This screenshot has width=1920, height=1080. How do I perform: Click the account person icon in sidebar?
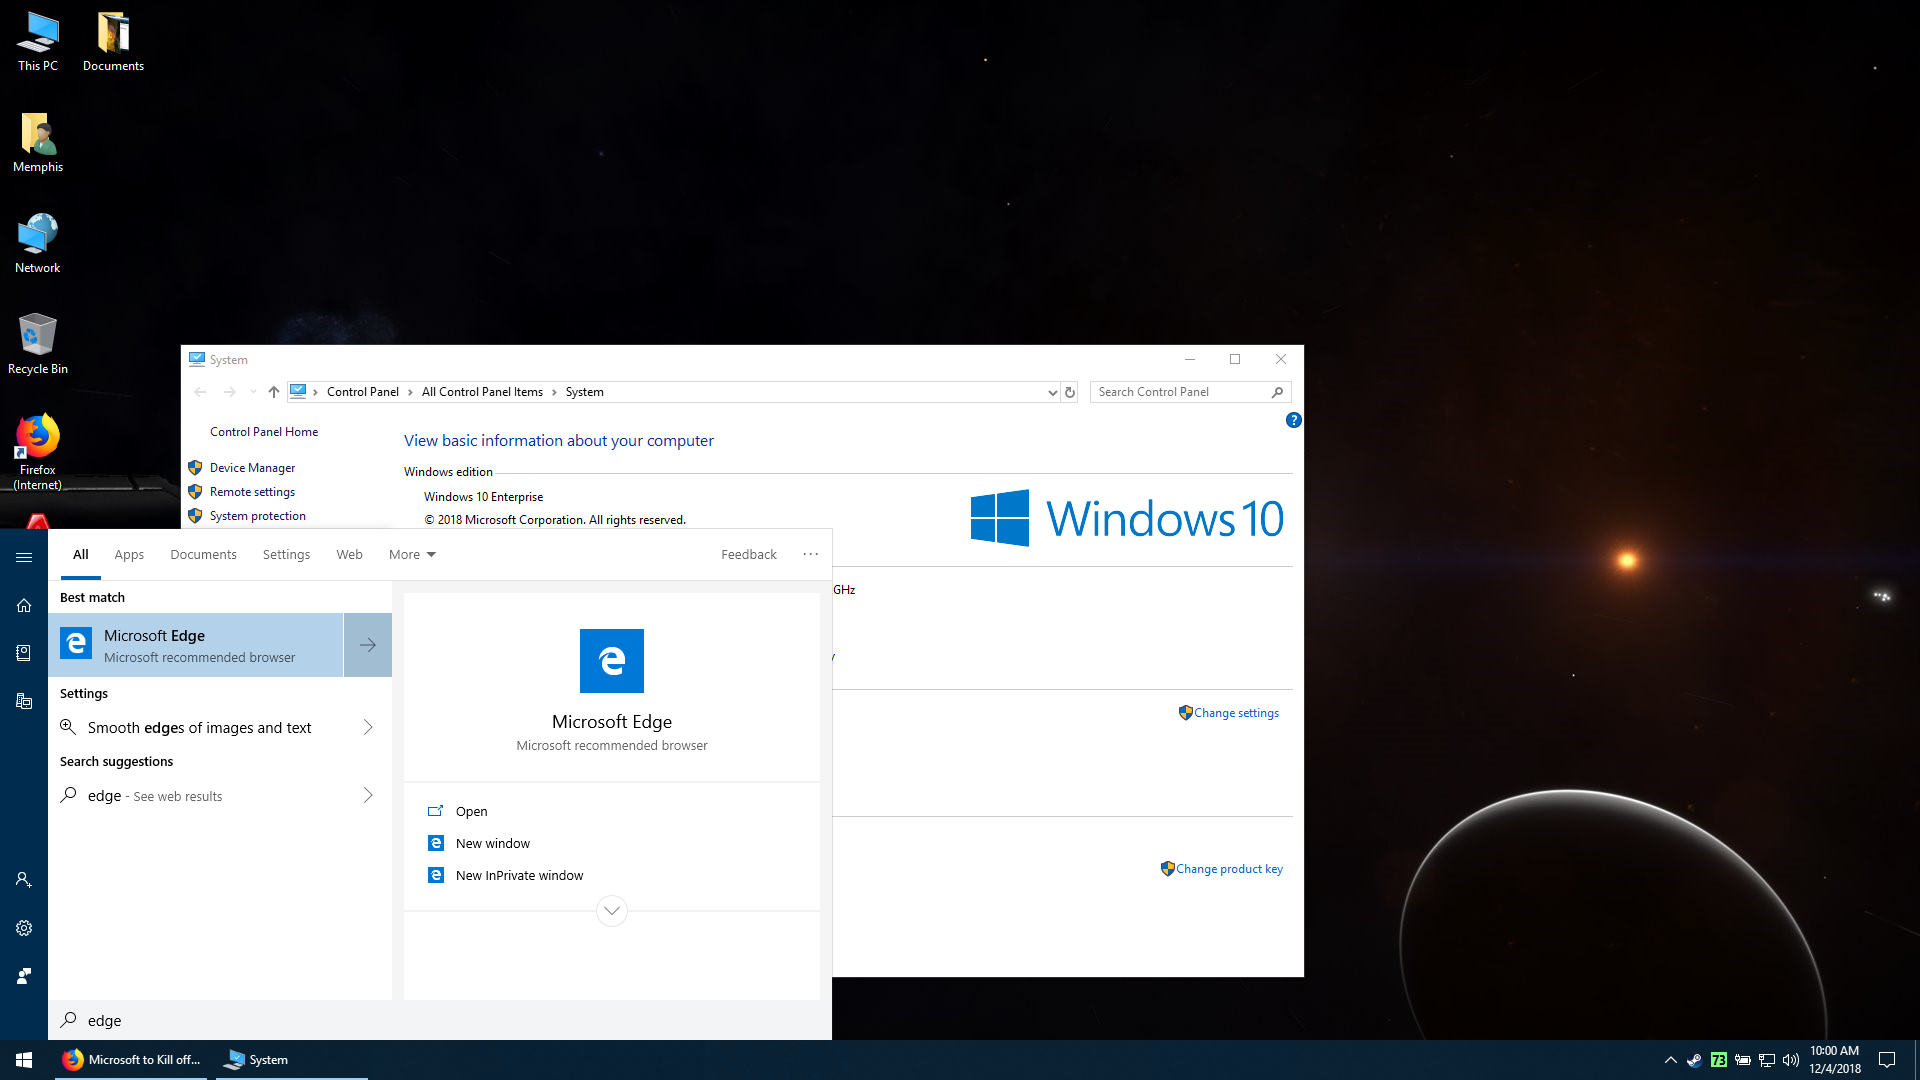pos(24,880)
